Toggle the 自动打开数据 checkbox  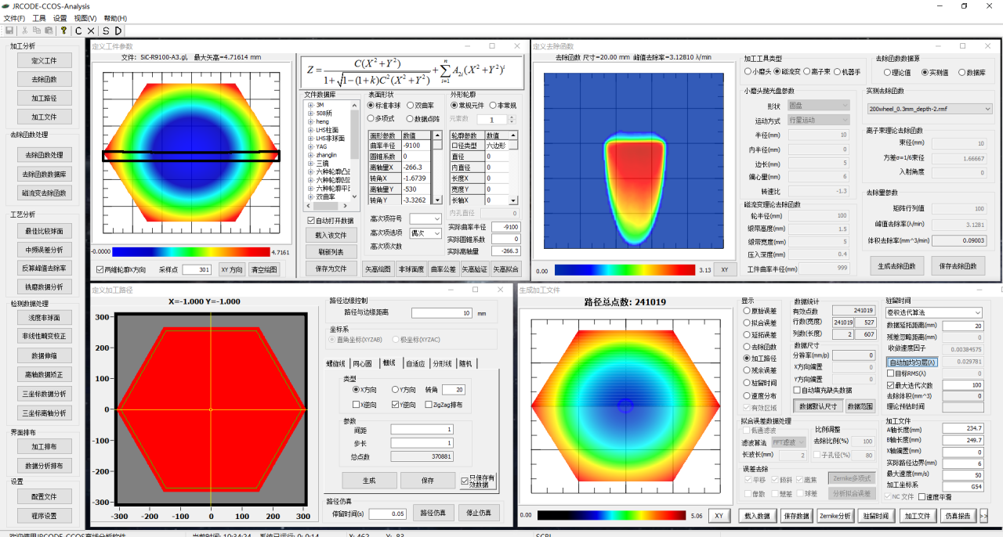(311, 220)
